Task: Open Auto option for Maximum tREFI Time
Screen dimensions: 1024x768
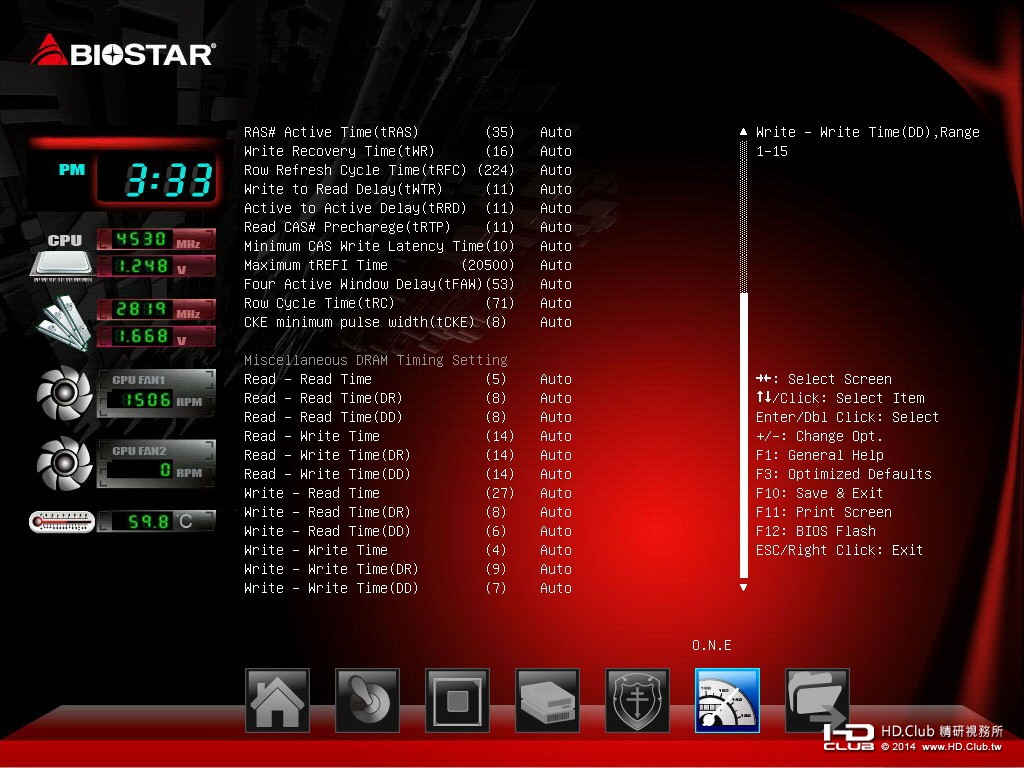Action: coord(556,265)
